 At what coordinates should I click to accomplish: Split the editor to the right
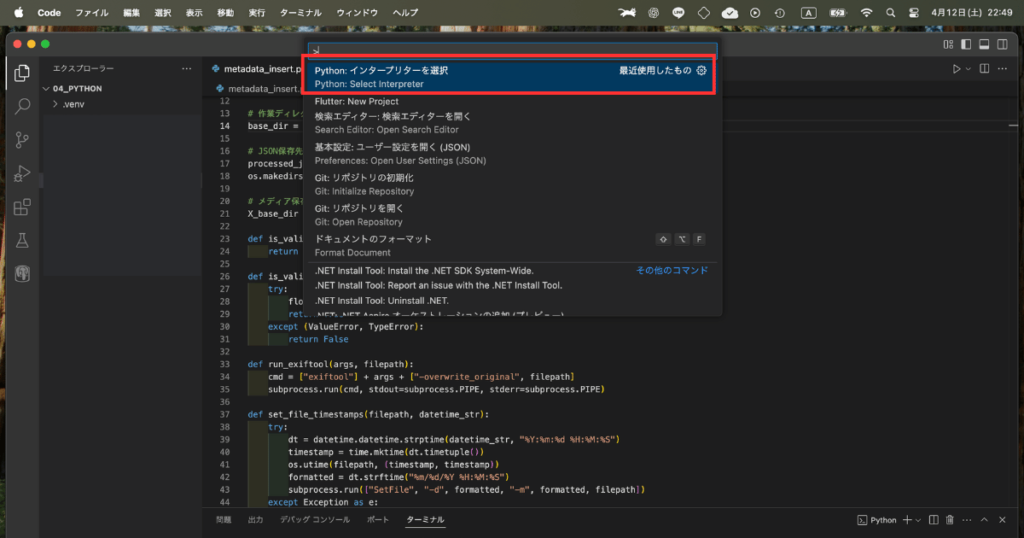pyautogui.click(x=984, y=69)
